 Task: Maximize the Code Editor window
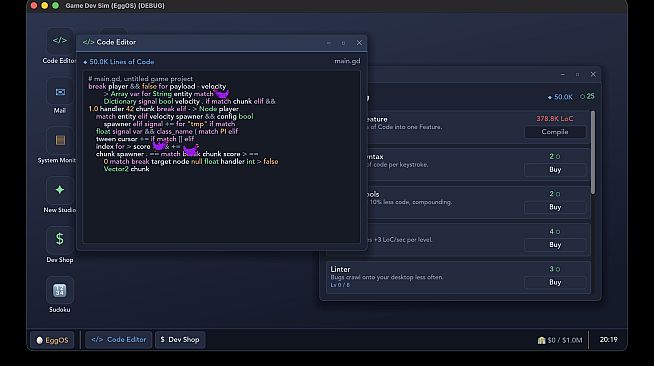(x=343, y=43)
